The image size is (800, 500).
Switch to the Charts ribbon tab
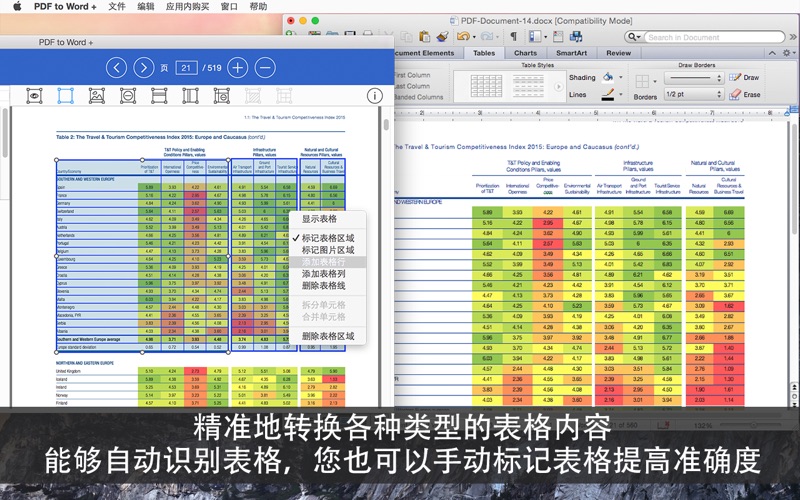pyautogui.click(x=526, y=53)
